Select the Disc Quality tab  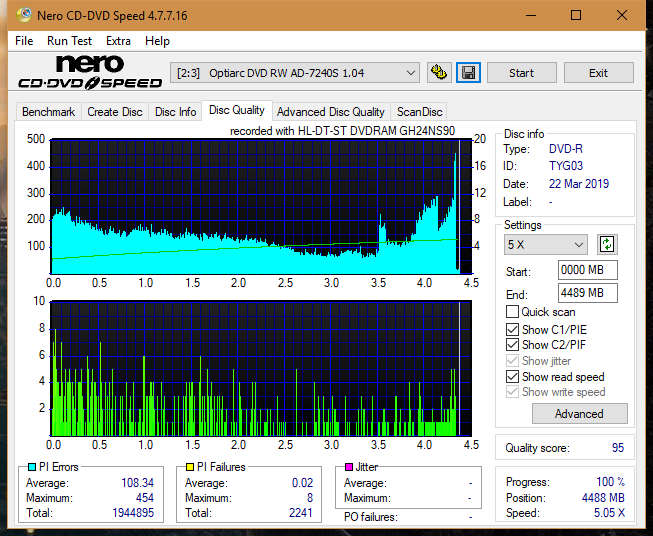point(237,110)
